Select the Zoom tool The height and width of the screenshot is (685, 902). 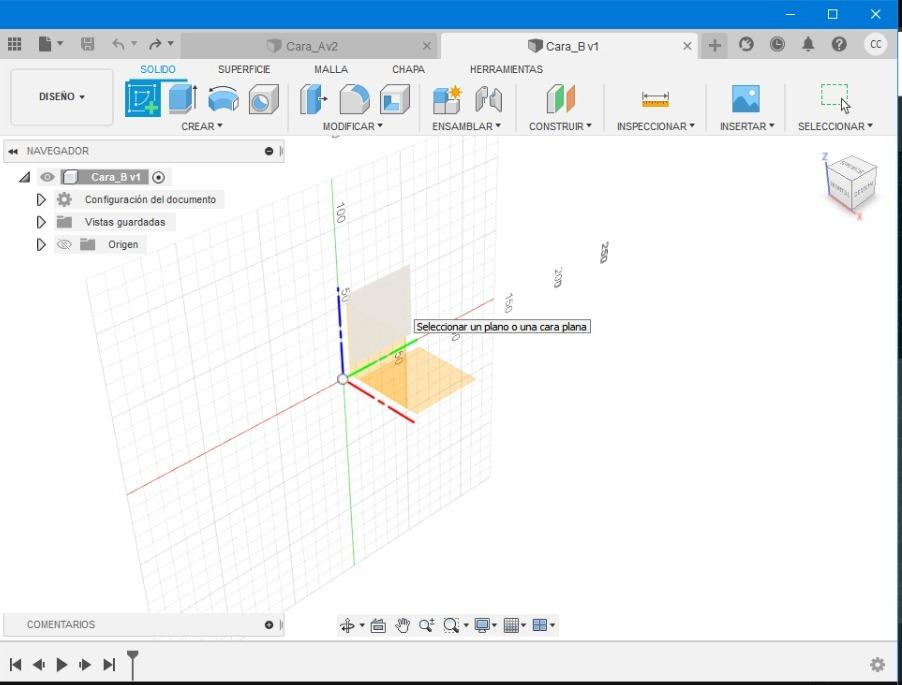point(427,625)
